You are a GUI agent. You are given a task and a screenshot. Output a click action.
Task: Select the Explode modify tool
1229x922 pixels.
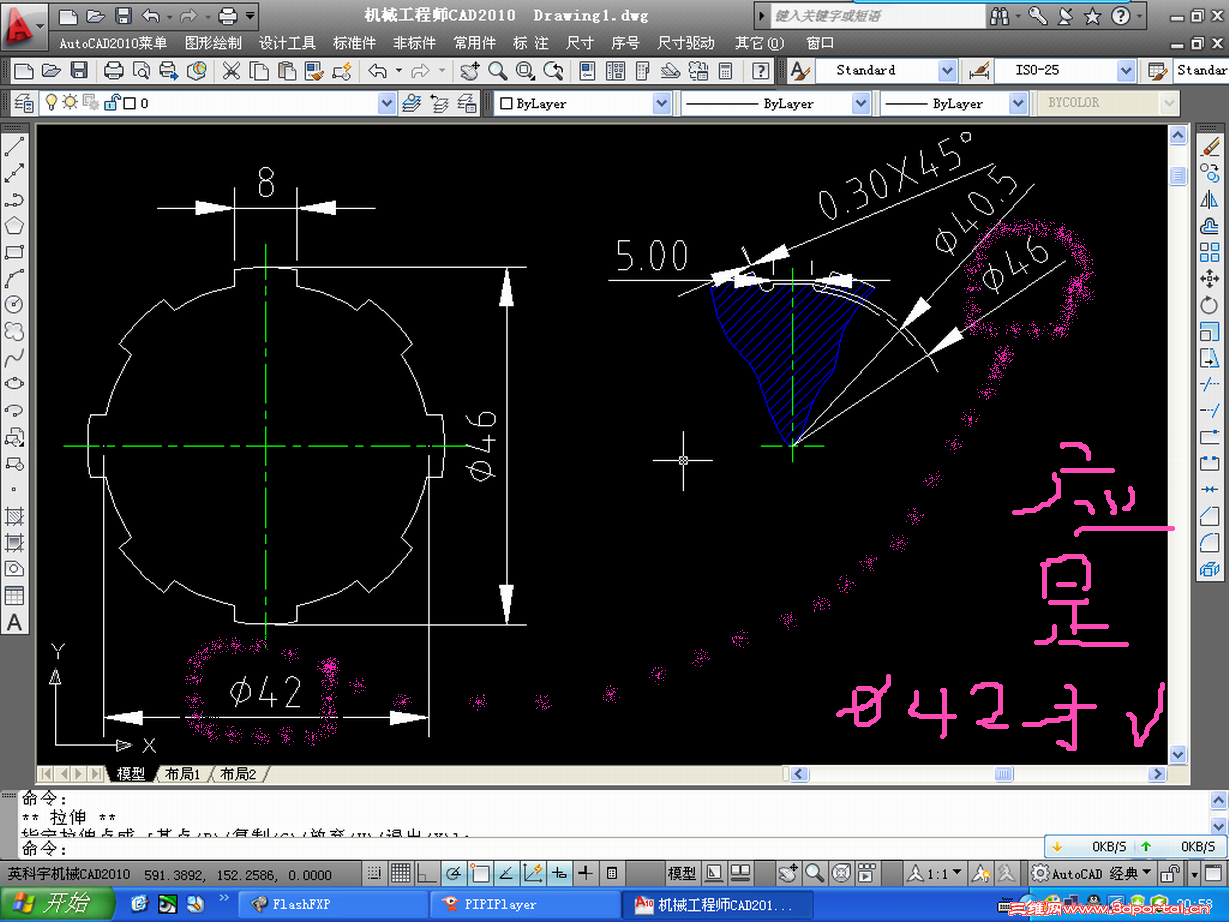click(1210, 569)
